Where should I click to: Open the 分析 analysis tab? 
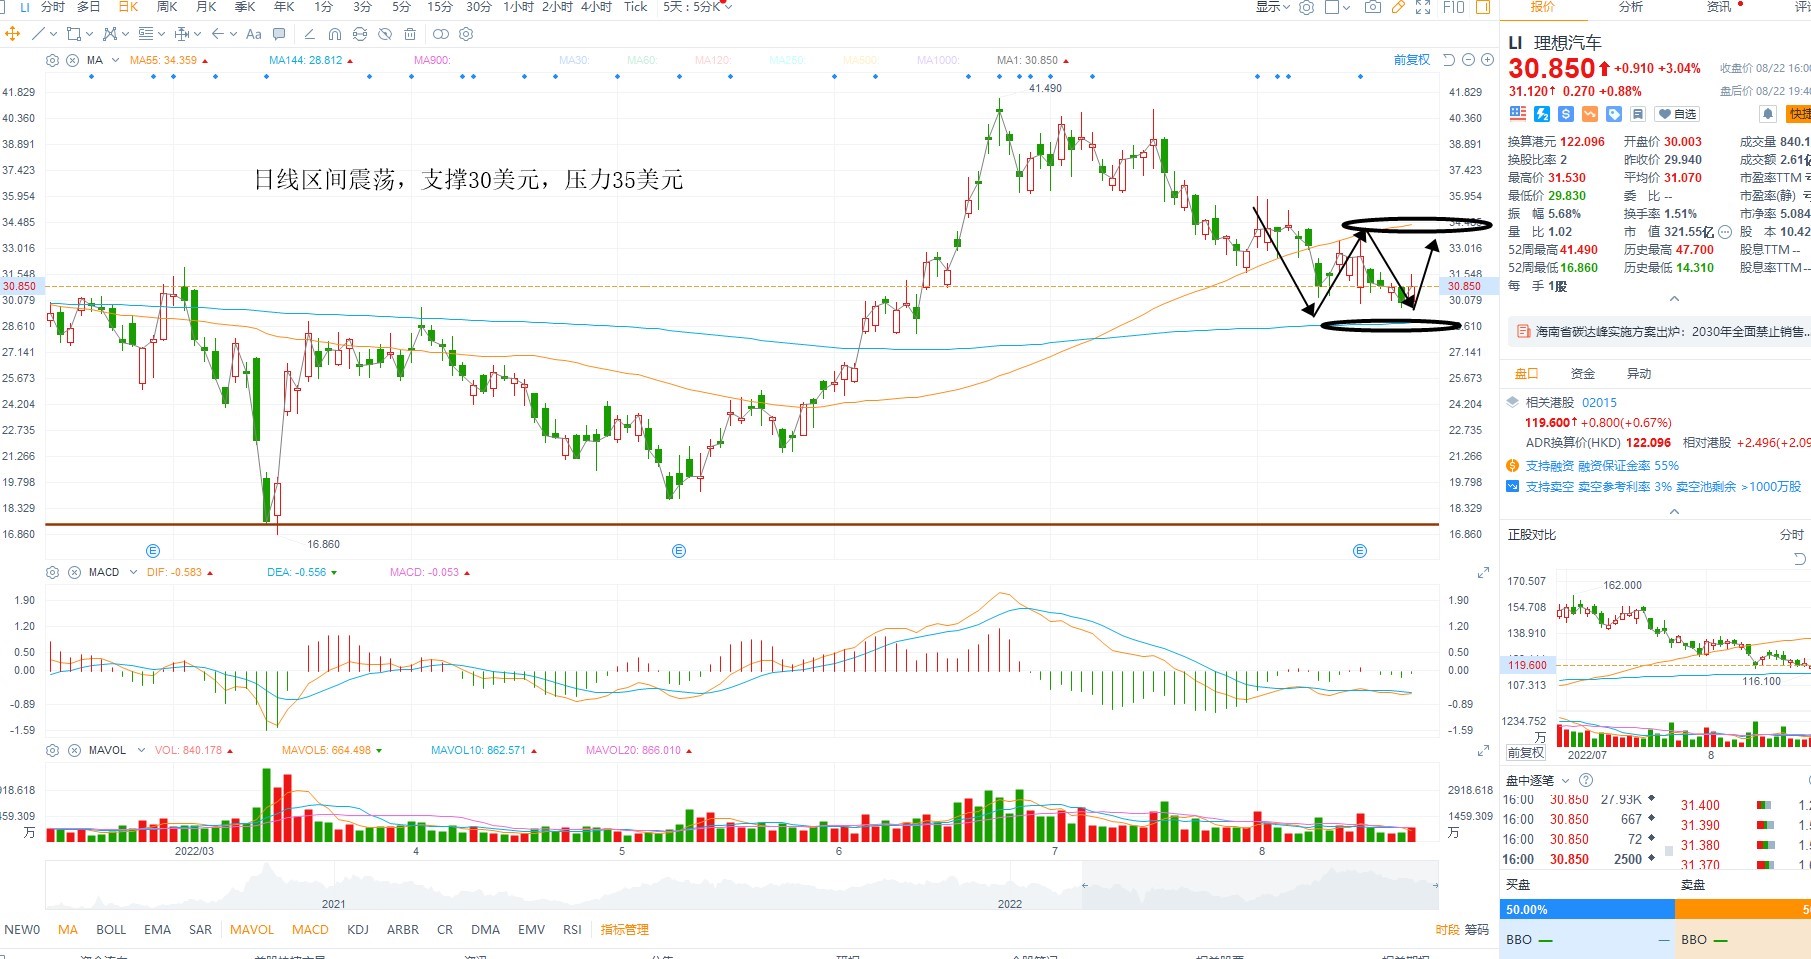(x=1630, y=7)
